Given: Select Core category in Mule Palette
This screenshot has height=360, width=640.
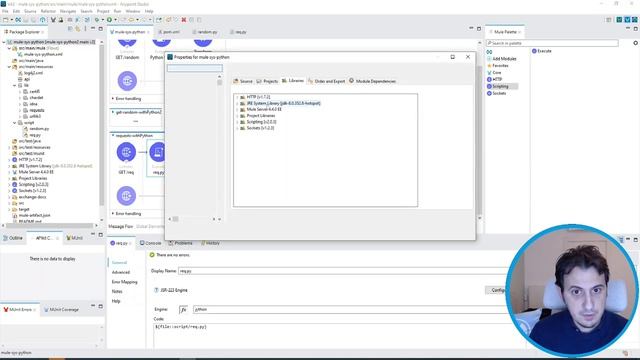Looking at the screenshot, I should click(496, 73).
